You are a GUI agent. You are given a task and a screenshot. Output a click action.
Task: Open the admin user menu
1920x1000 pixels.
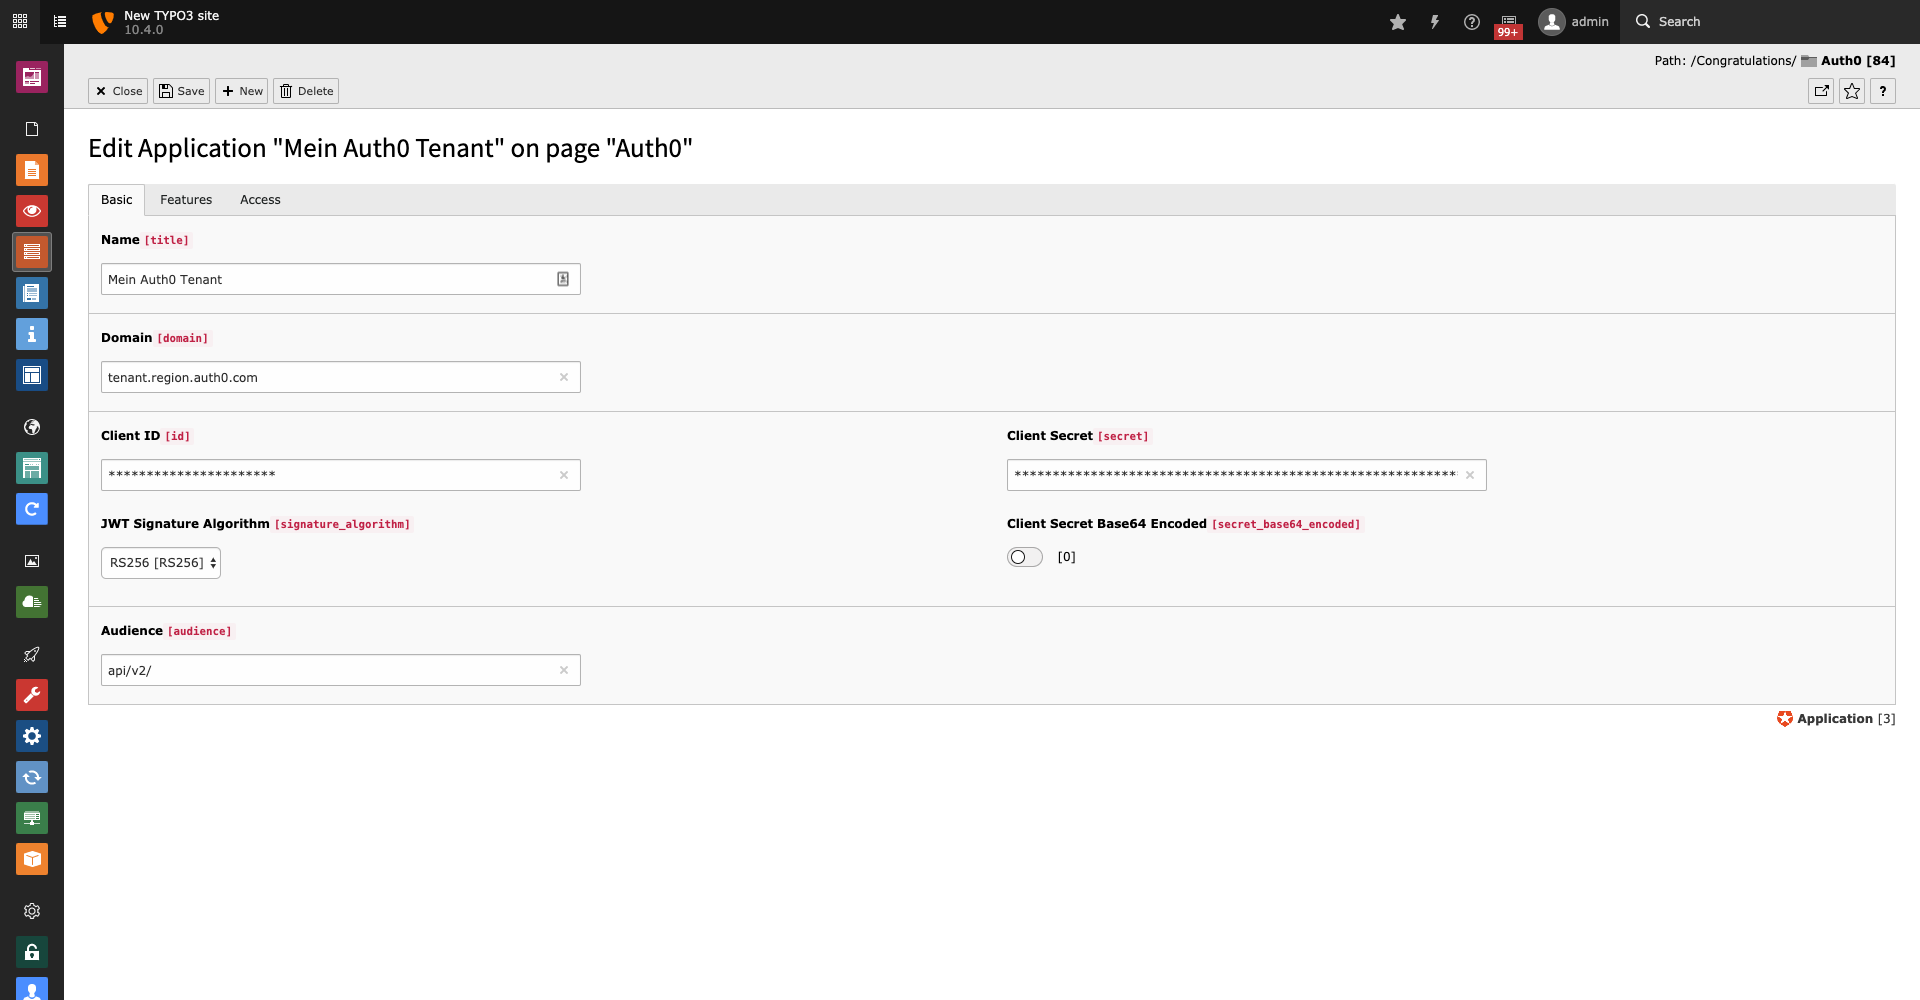tap(1574, 22)
